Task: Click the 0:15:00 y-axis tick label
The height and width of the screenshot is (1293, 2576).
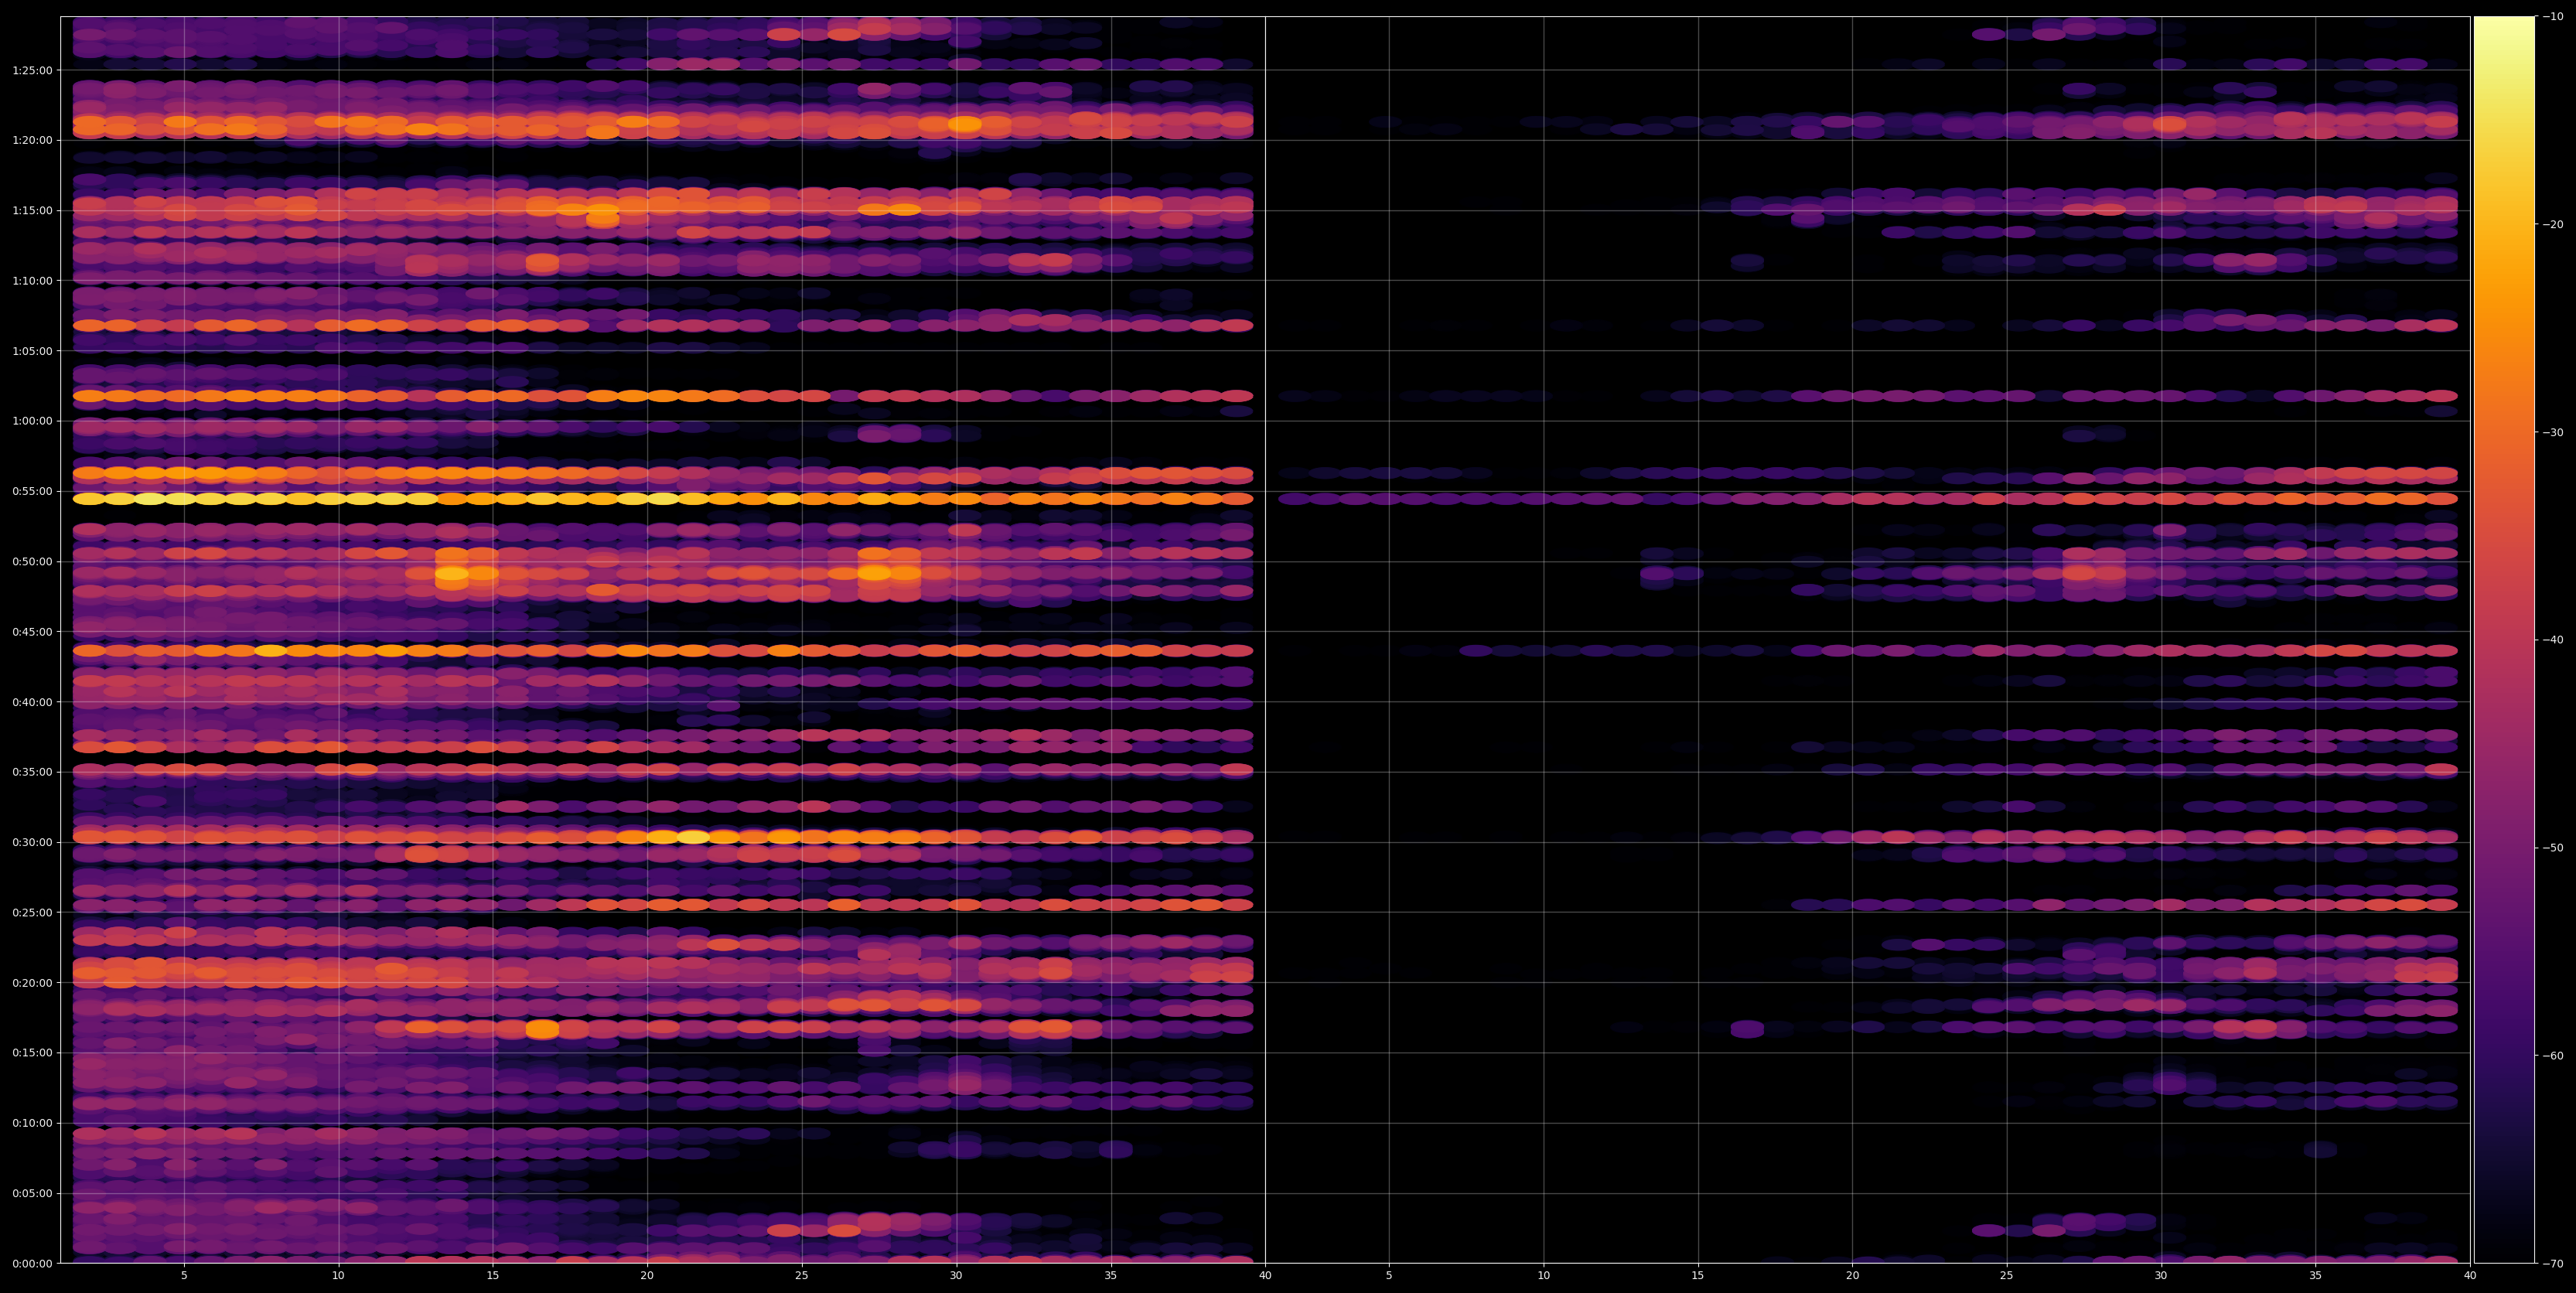Action: [32, 1053]
